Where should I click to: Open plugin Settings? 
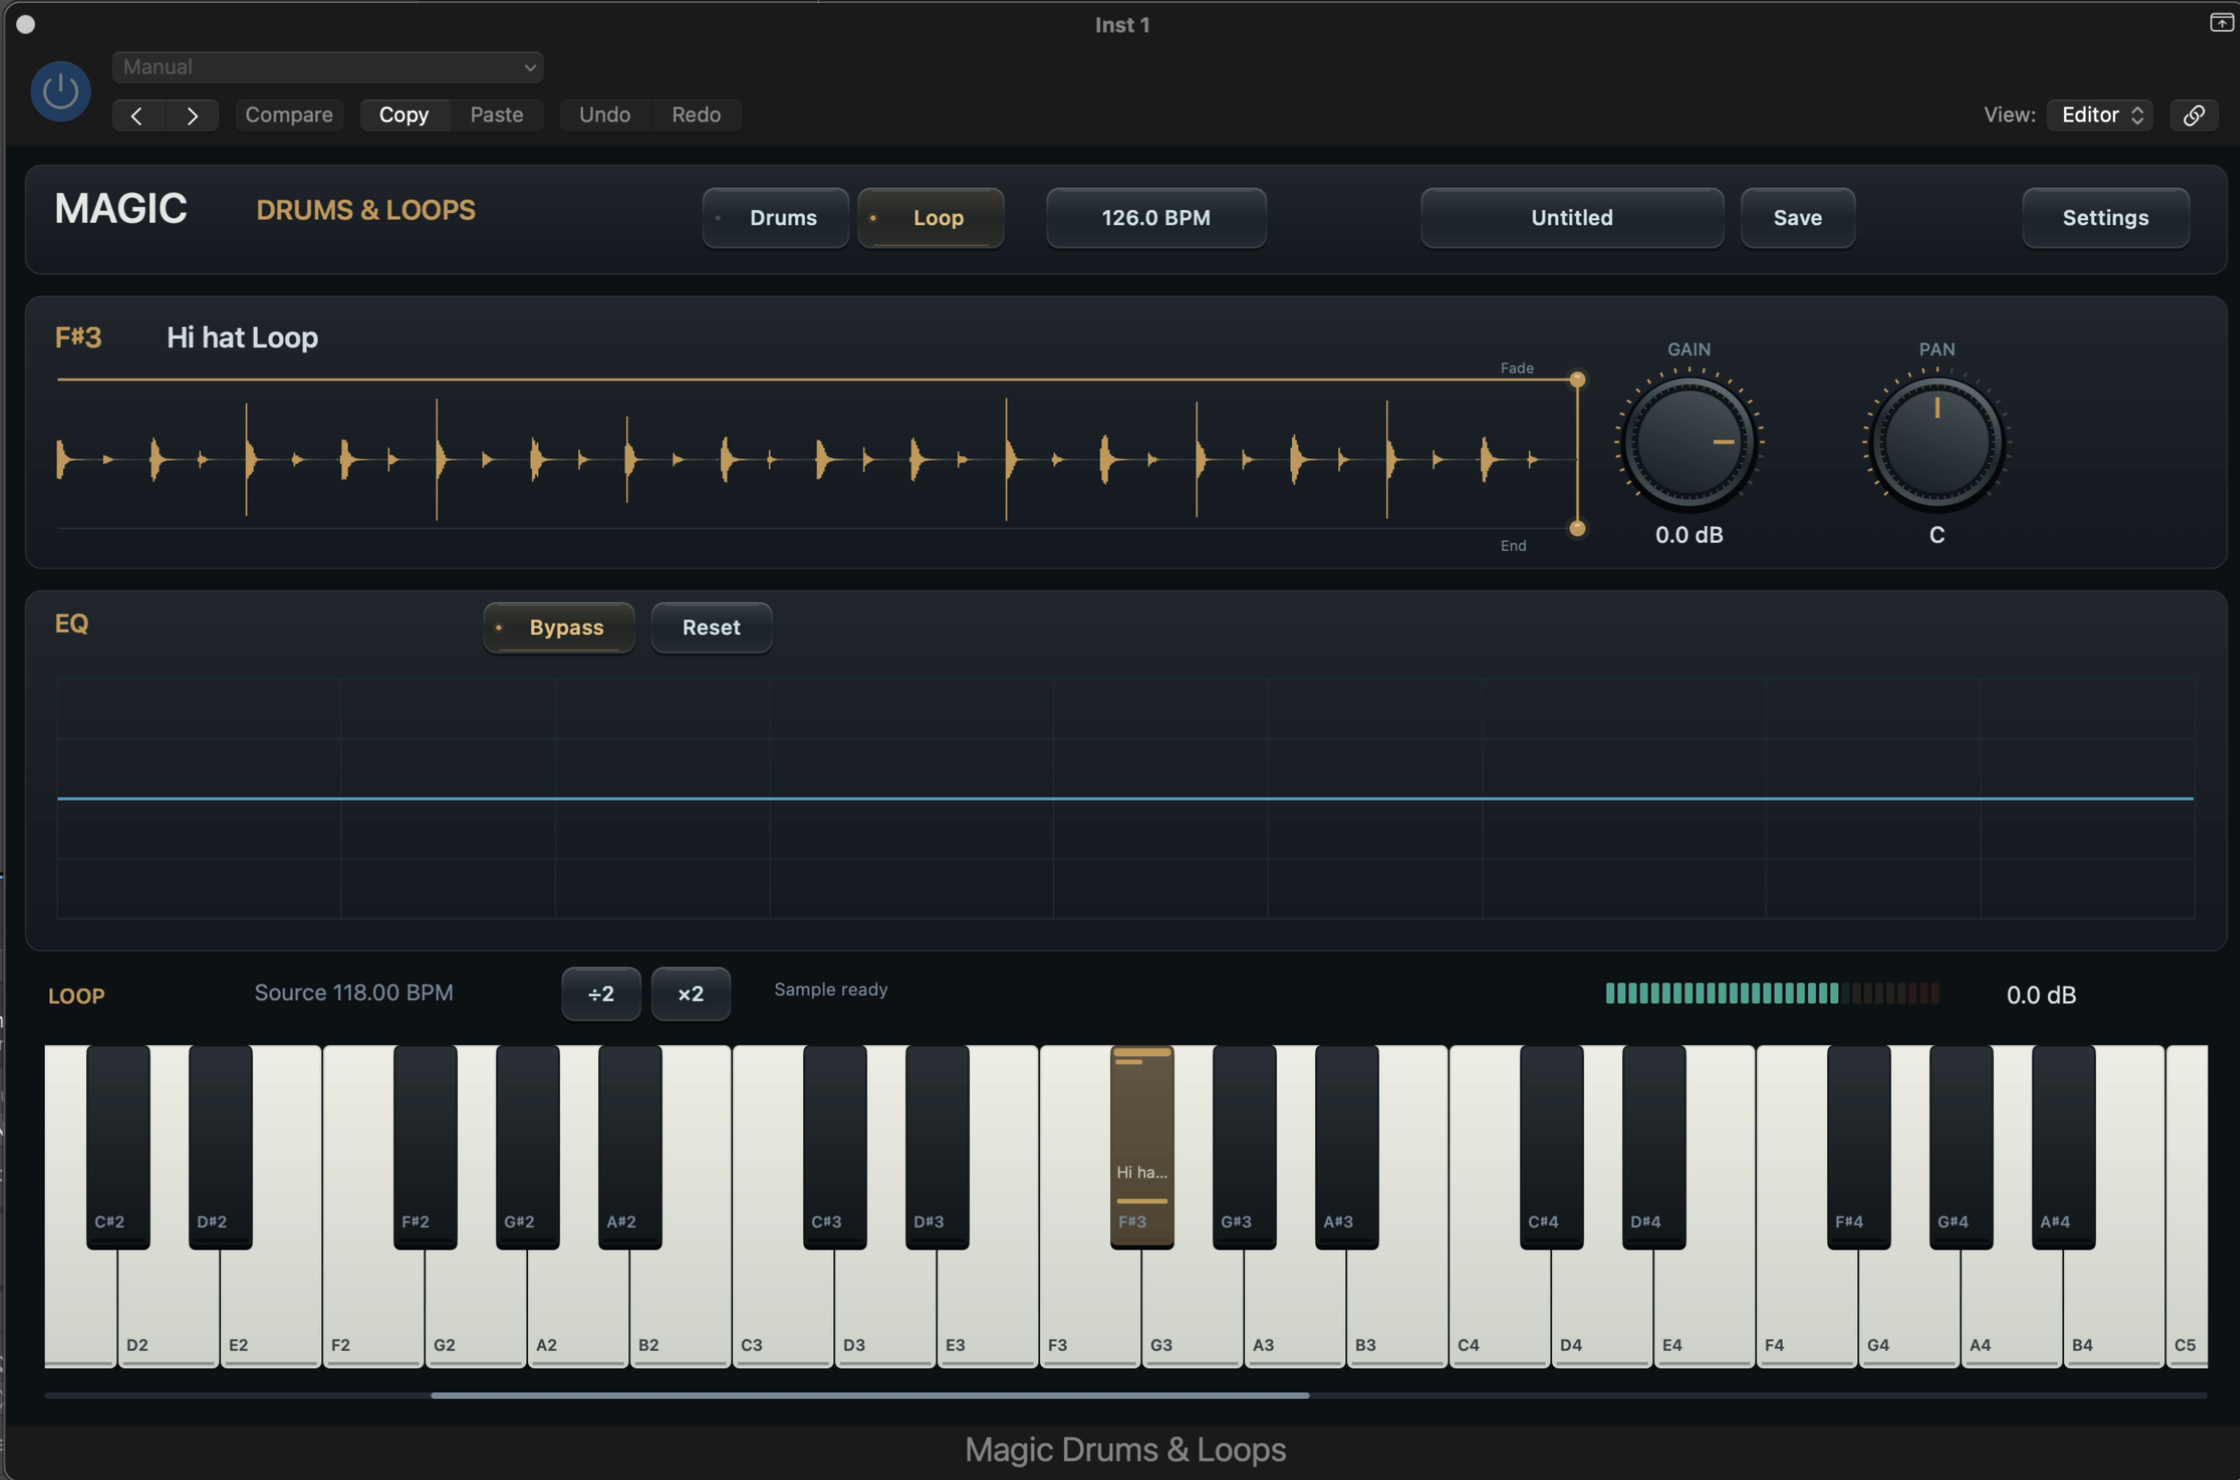(x=2106, y=217)
